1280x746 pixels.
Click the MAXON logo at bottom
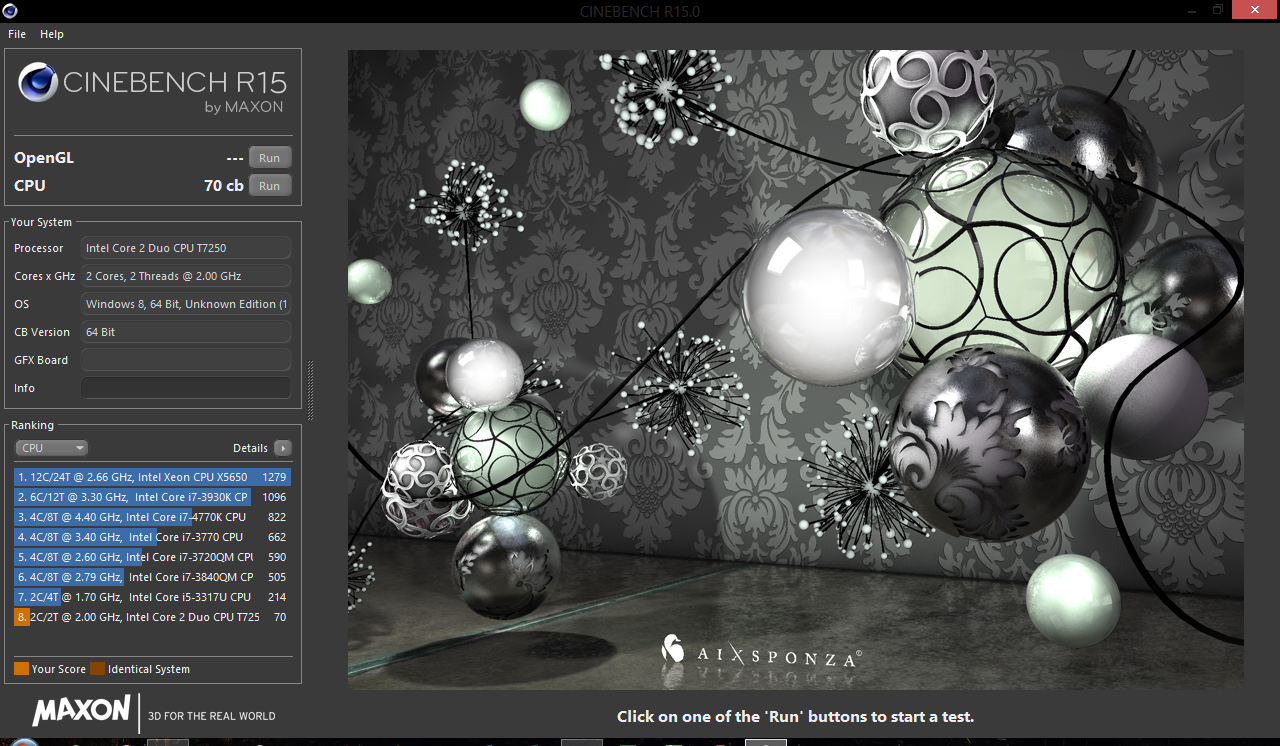point(81,711)
